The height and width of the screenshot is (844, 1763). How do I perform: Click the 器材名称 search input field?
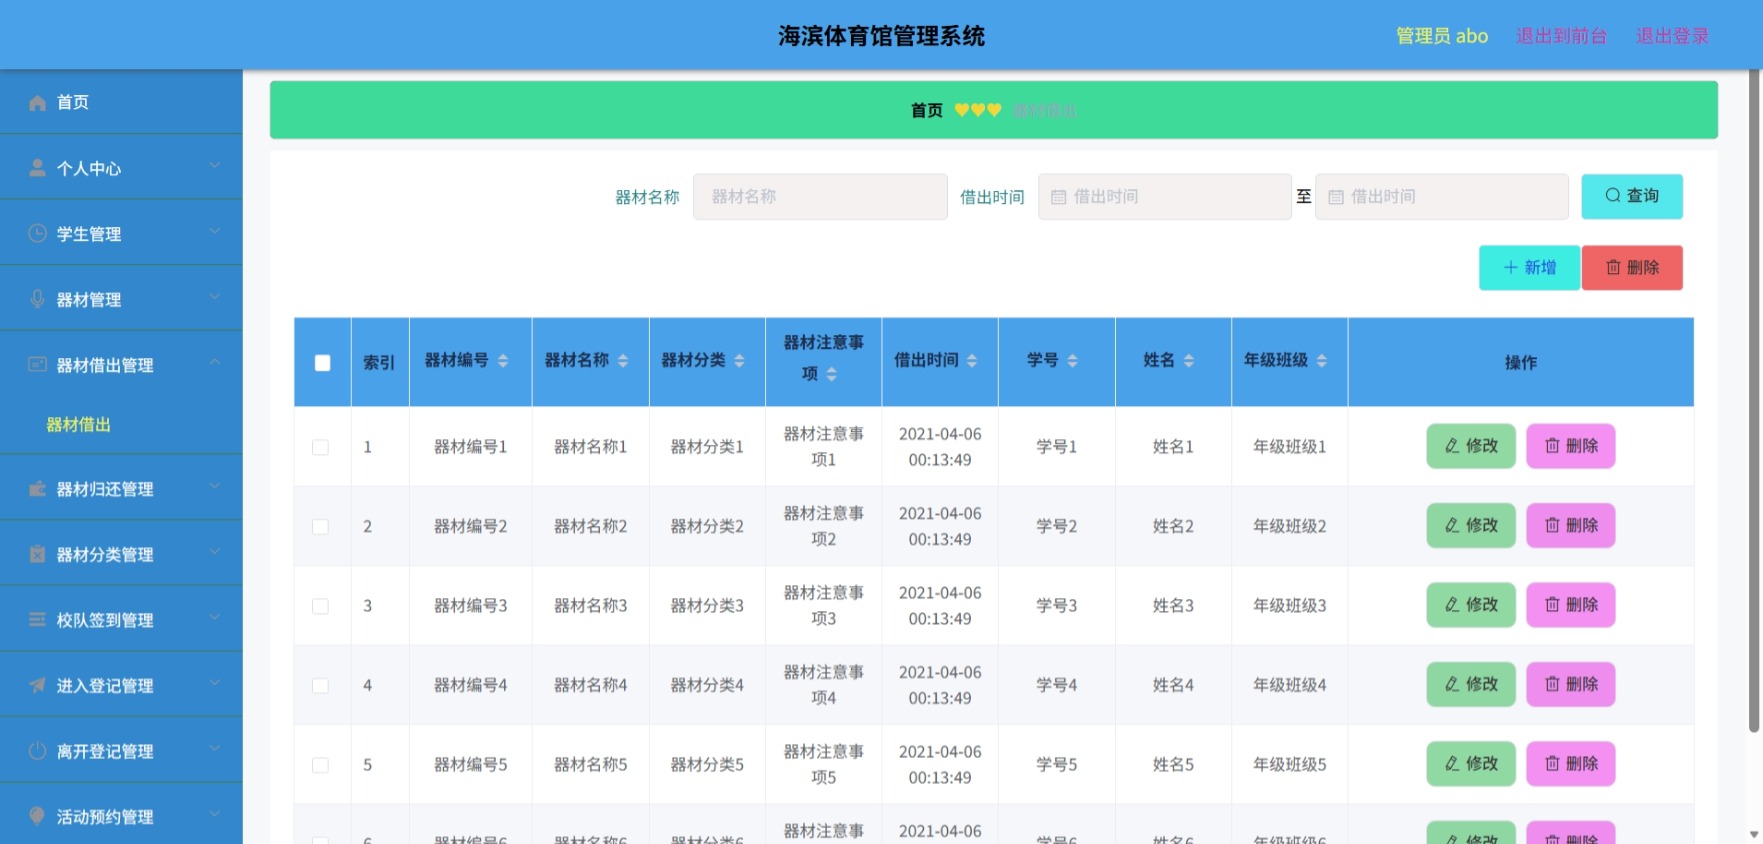(x=820, y=197)
